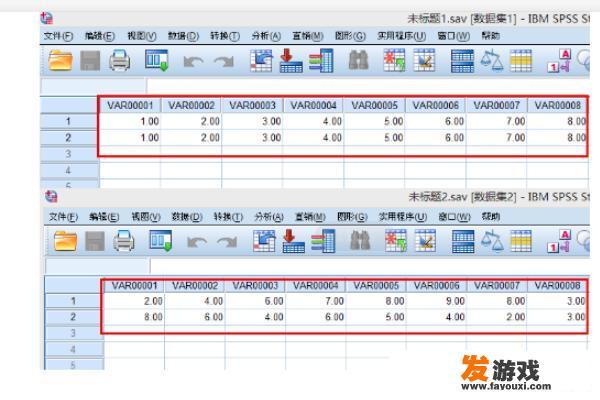
Task: Click Insert variable icon in 数据集2 window
Action: click(426, 241)
